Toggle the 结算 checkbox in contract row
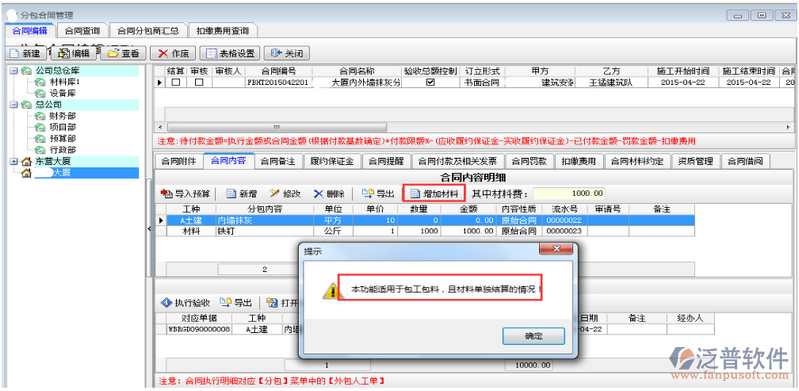The height and width of the screenshot is (391, 799). (176, 82)
